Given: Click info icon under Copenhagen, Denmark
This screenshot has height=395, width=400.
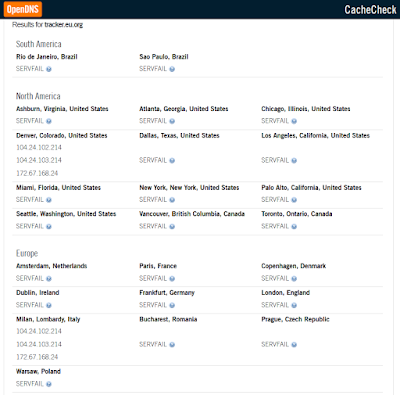Looking at the screenshot, I should coord(294,279).
